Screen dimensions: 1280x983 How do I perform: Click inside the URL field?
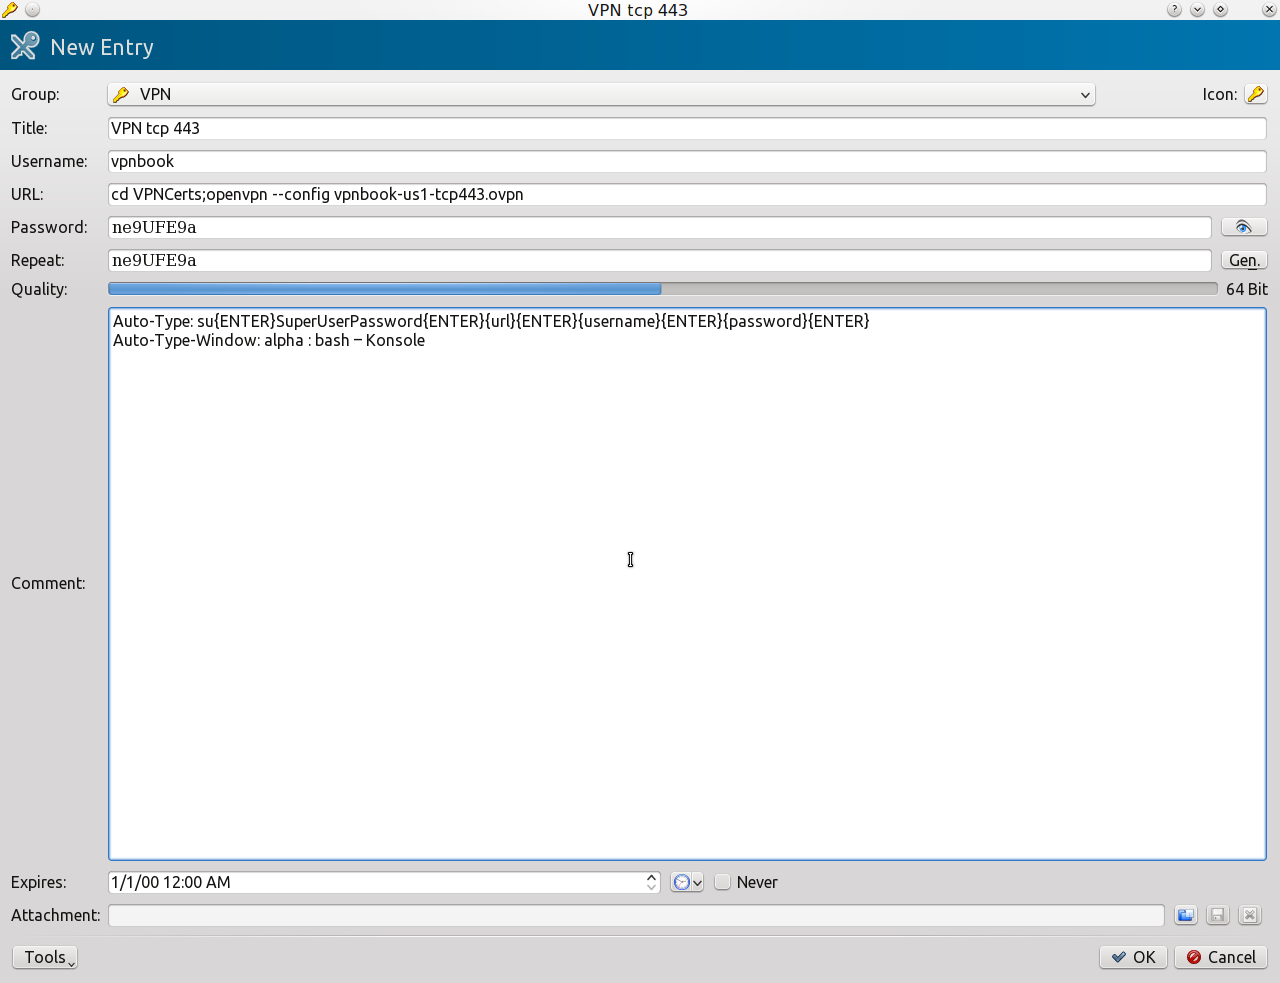tap(686, 194)
